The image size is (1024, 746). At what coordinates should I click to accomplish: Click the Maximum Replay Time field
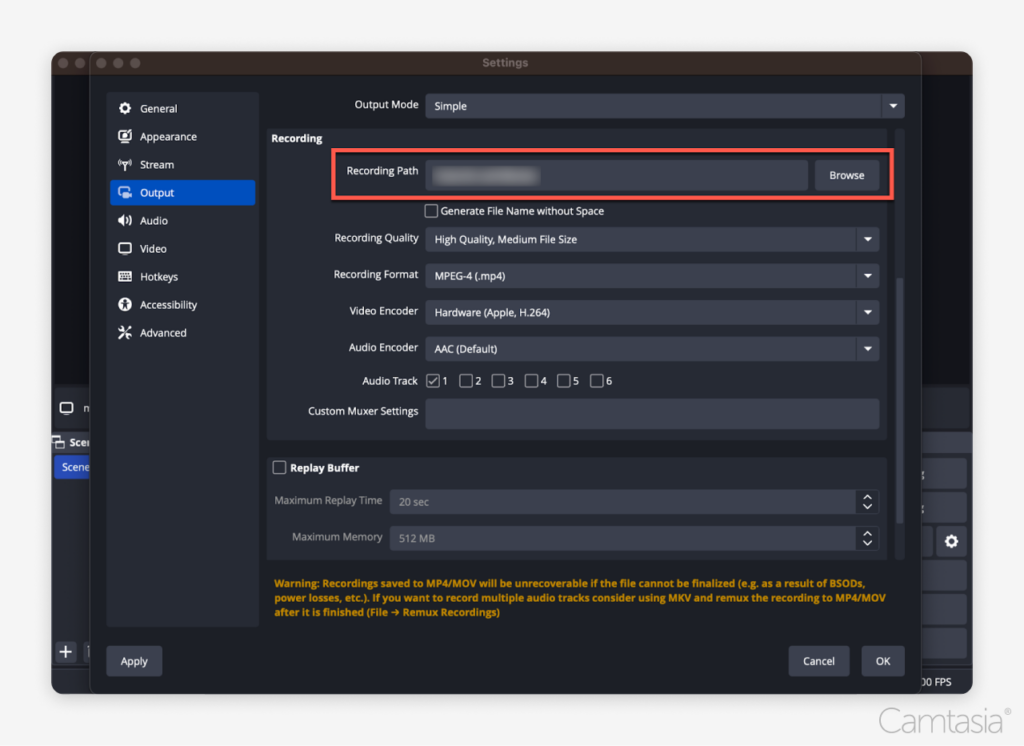[x=622, y=502]
